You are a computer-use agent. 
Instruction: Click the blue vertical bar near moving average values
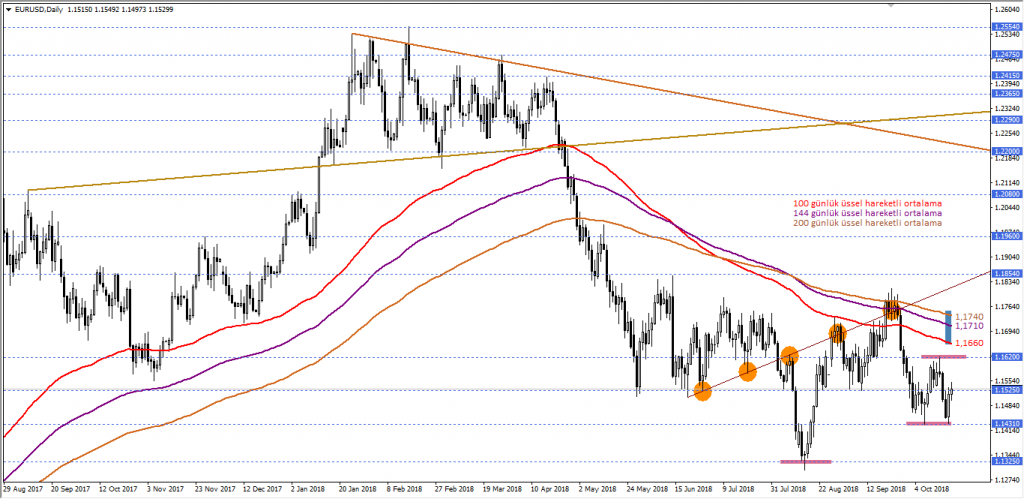(x=948, y=326)
